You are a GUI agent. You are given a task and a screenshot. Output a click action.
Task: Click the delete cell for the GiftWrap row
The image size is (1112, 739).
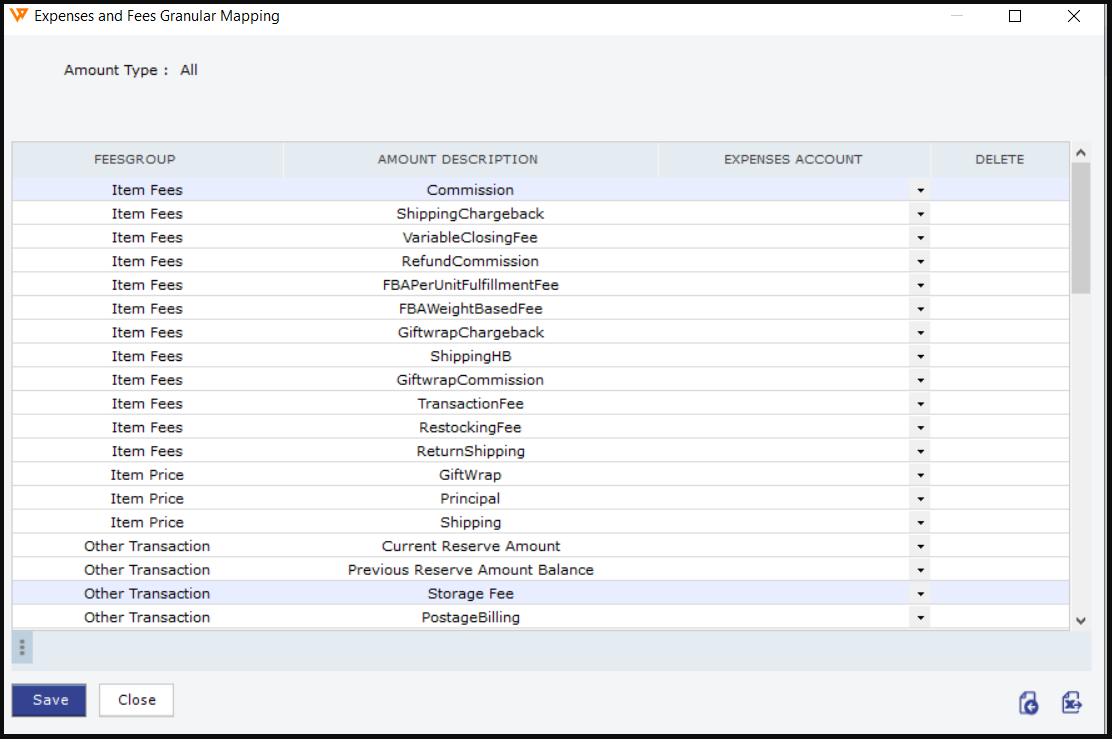coord(999,475)
